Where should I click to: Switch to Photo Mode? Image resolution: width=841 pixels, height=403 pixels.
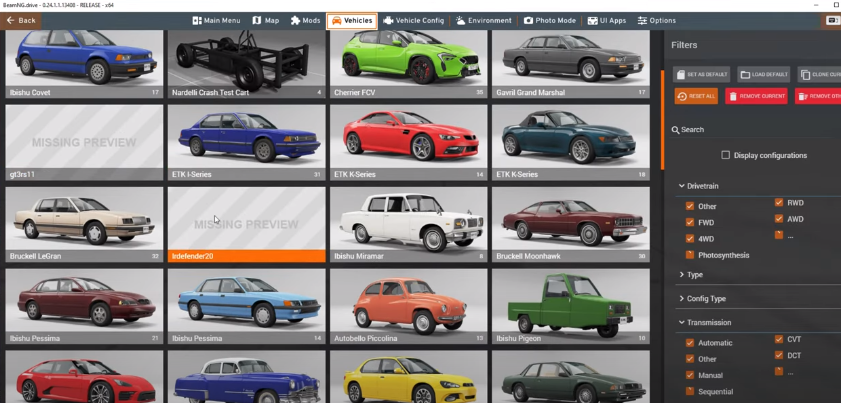[x=550, y=20]
